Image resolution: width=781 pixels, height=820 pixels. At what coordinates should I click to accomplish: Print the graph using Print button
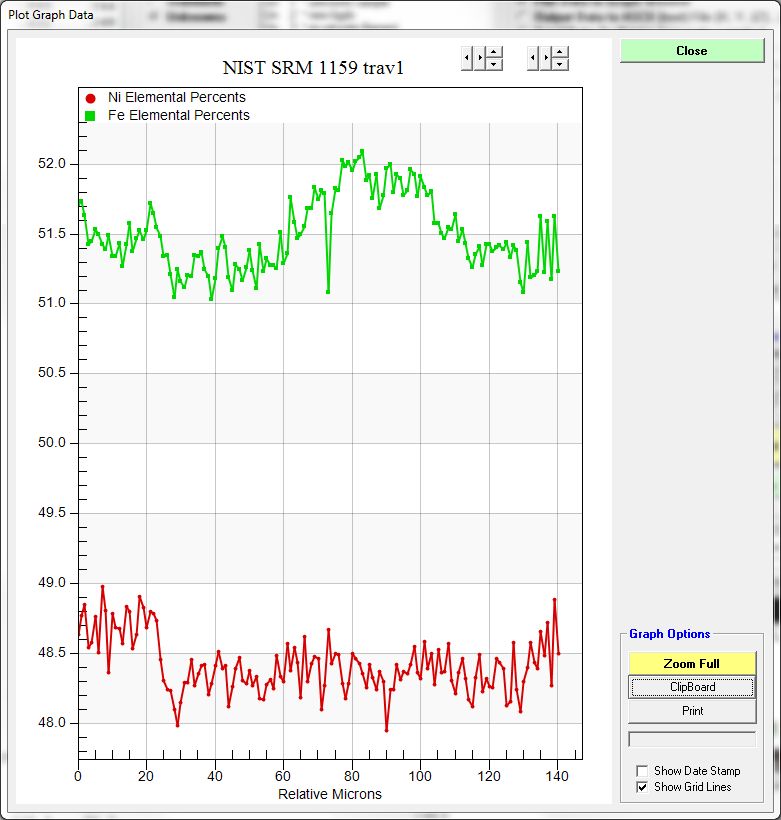click(692, 711)
